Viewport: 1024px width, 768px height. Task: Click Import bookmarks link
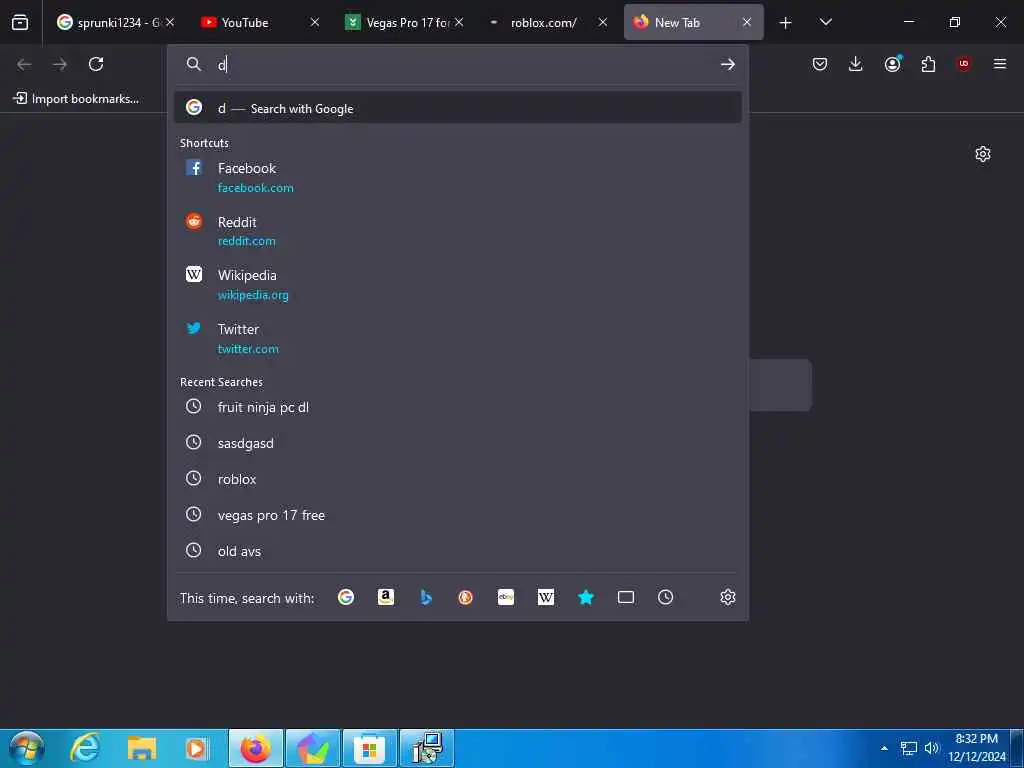[76, 99]
